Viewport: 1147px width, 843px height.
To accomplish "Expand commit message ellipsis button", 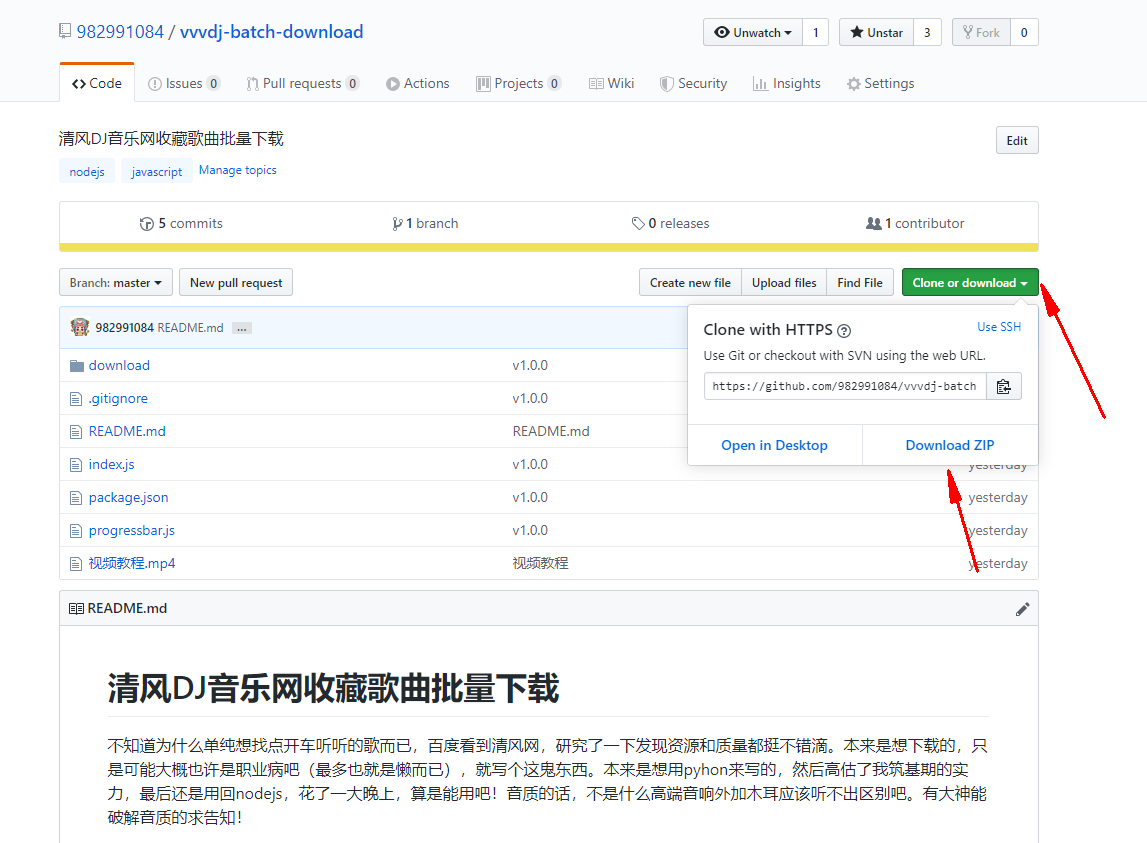I will [x=242, y=329].
